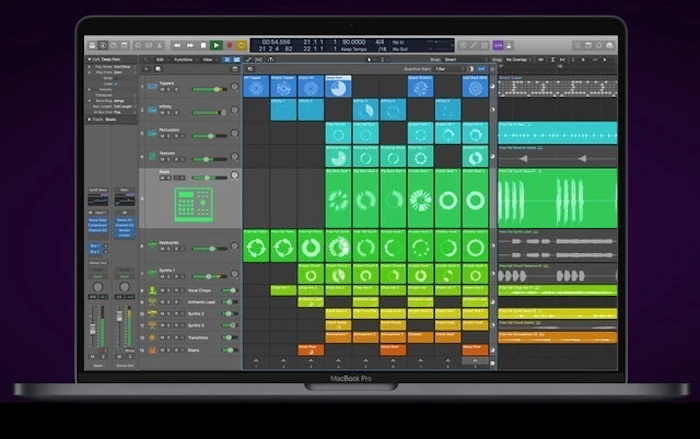Viewport: 700px width, 439px height.
Task: Open the Smart Controls button
Action: click(138, 46)
